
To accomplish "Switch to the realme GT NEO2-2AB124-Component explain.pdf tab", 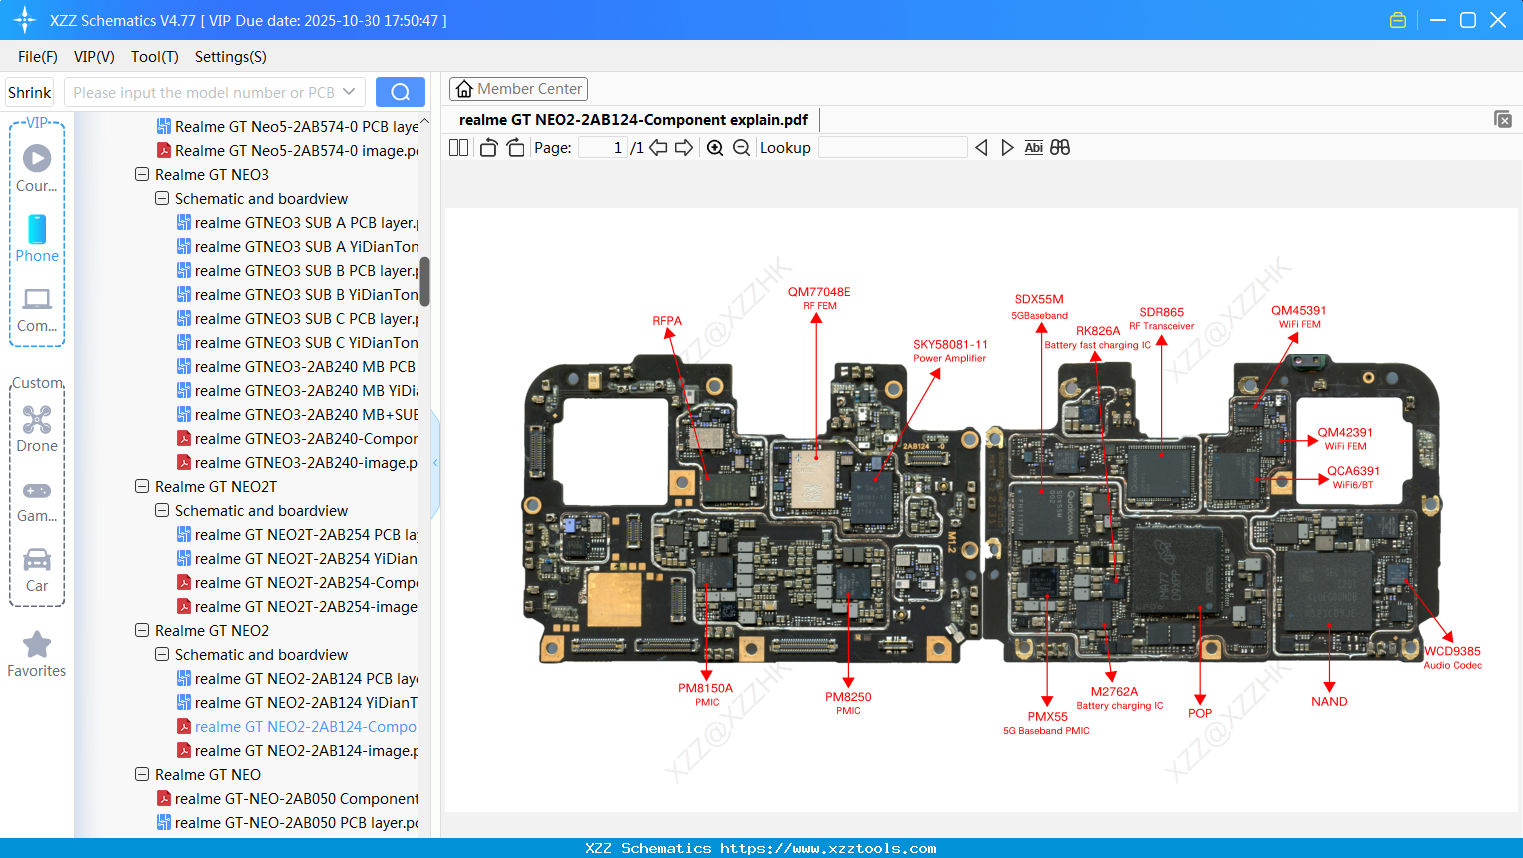I will 632,119.
